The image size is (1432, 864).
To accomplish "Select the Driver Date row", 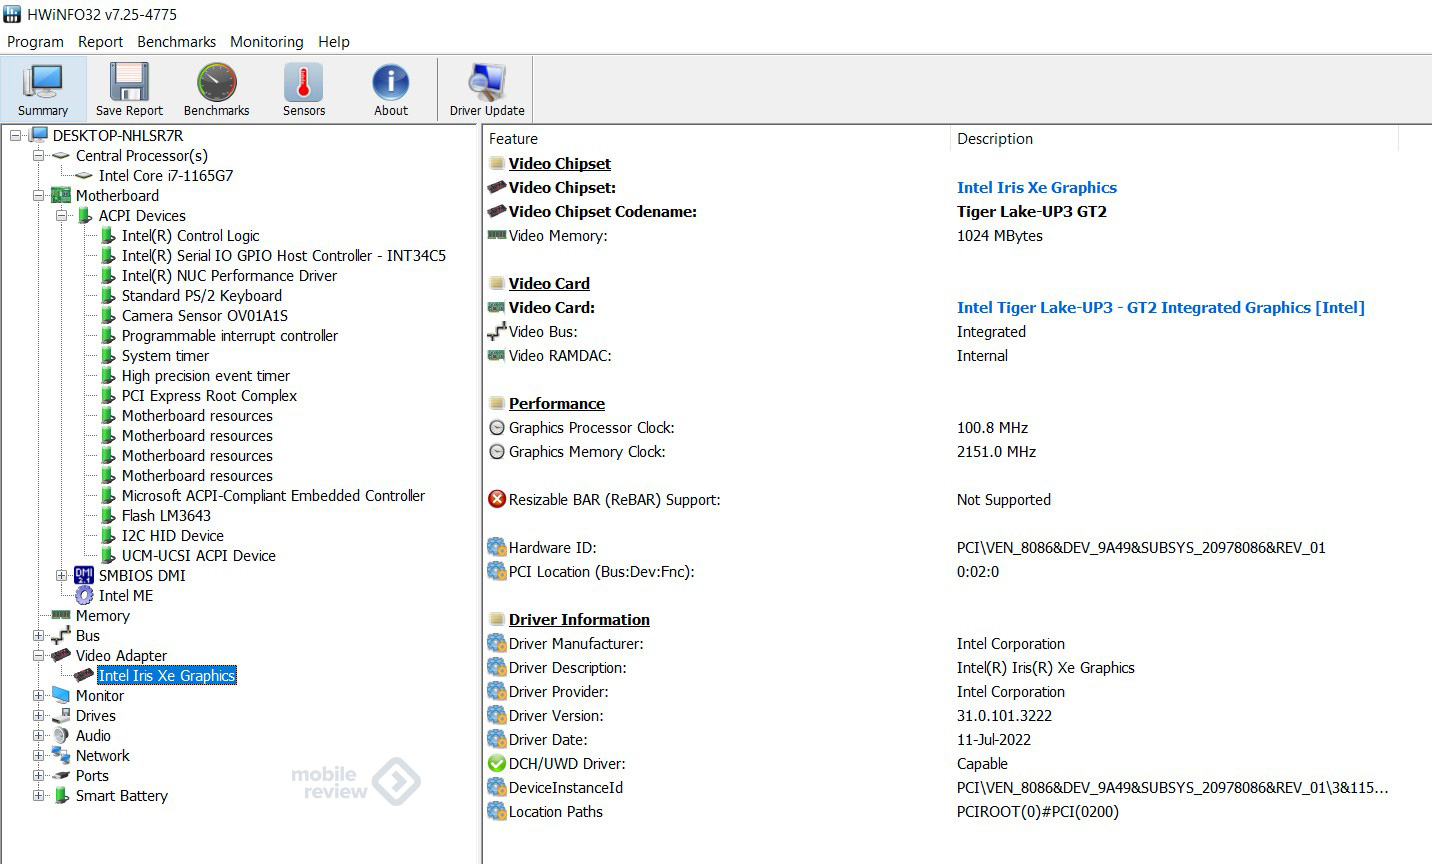I will 940,739.
